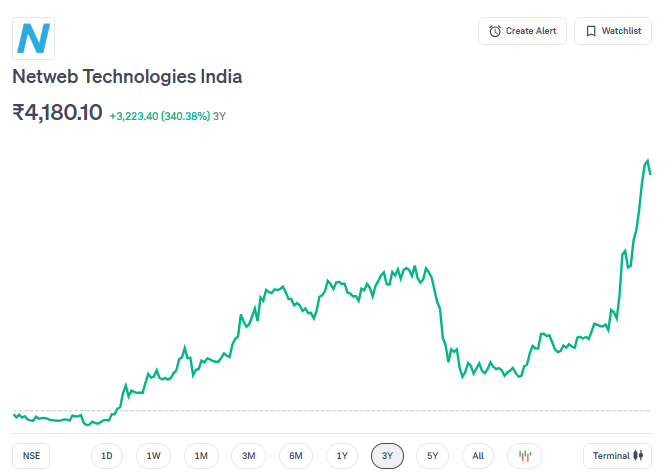This screenshot has height=473, width=669.
Task: Select the 1D time range
Action: (x=107, y=456)
